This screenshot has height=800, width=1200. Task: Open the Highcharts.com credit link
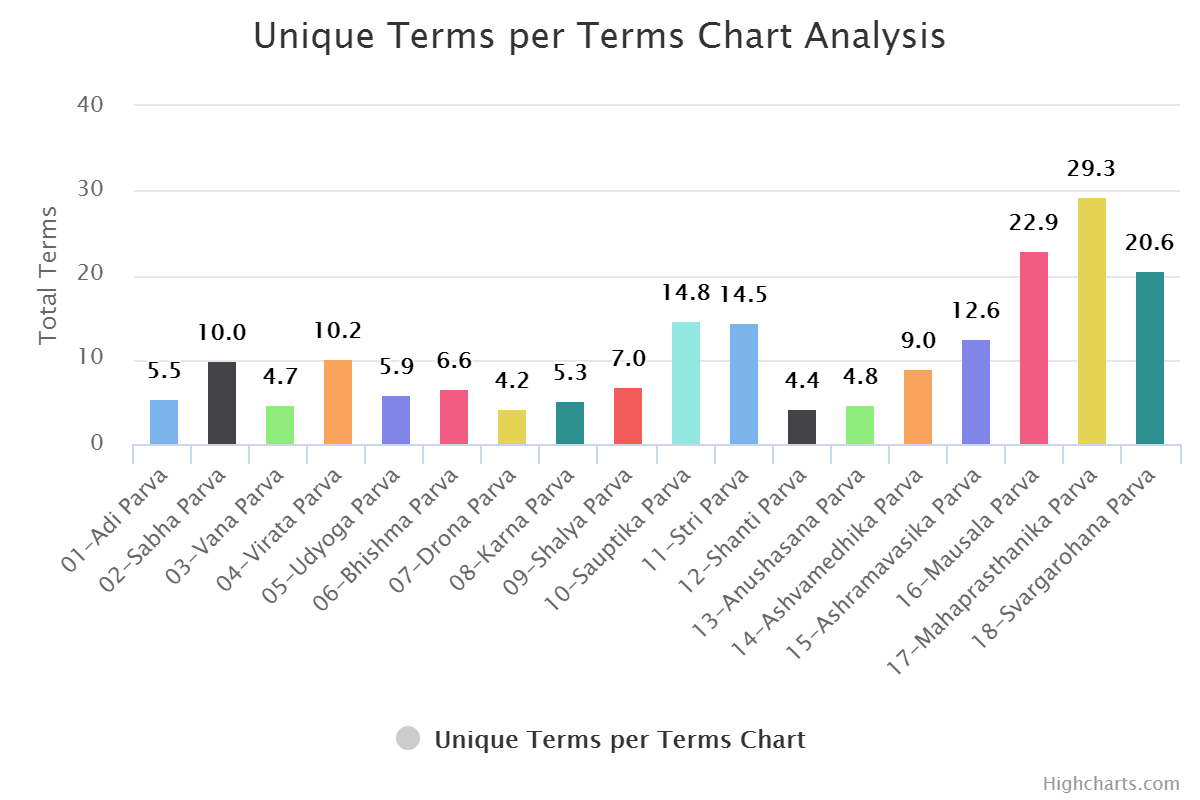point(1111,783)
